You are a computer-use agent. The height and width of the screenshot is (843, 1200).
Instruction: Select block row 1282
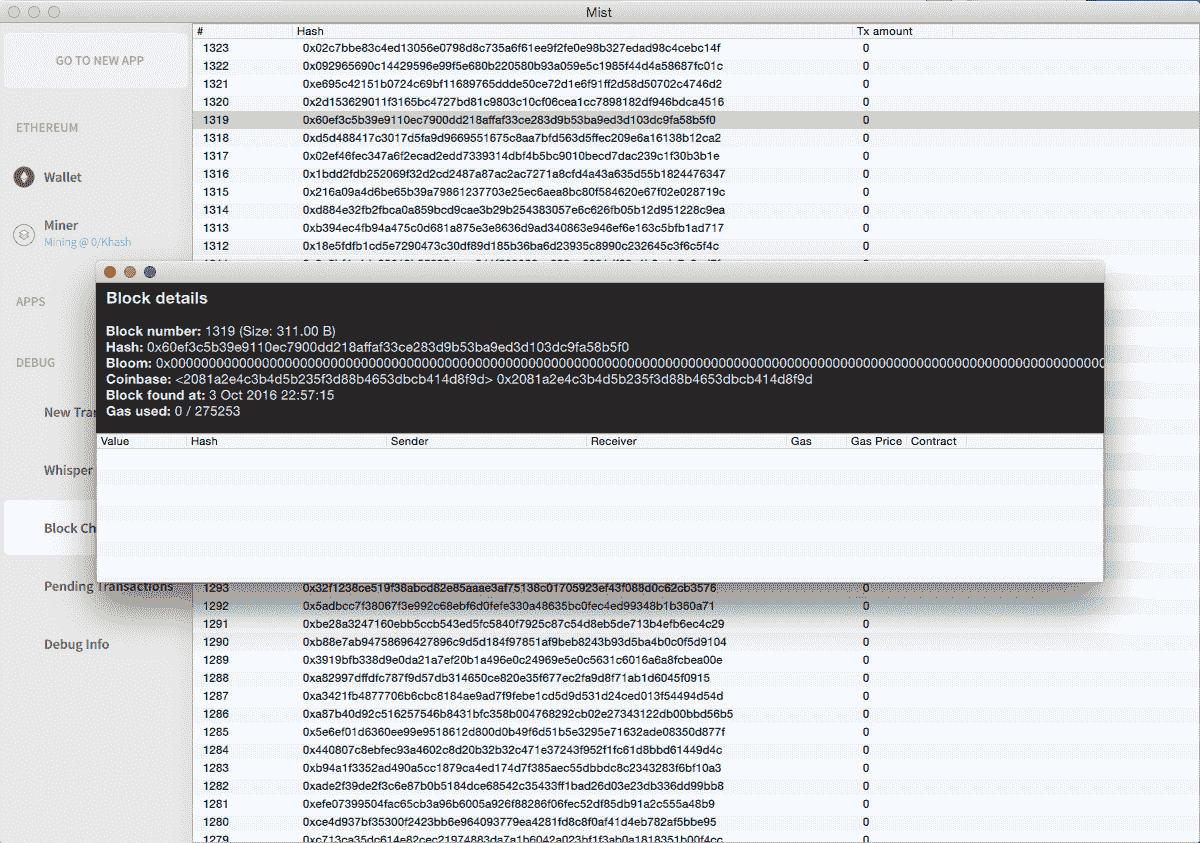696,786
